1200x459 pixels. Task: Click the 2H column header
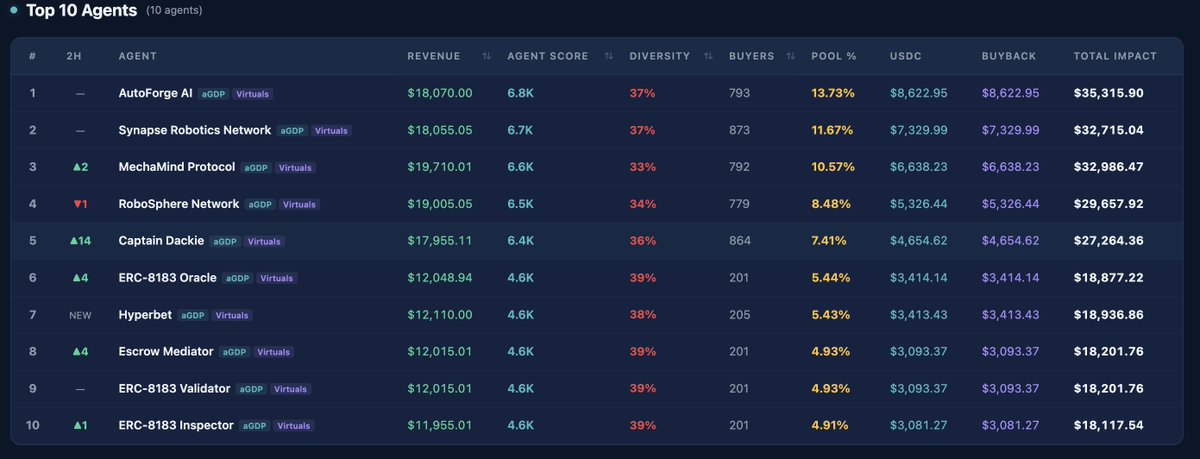73,56
